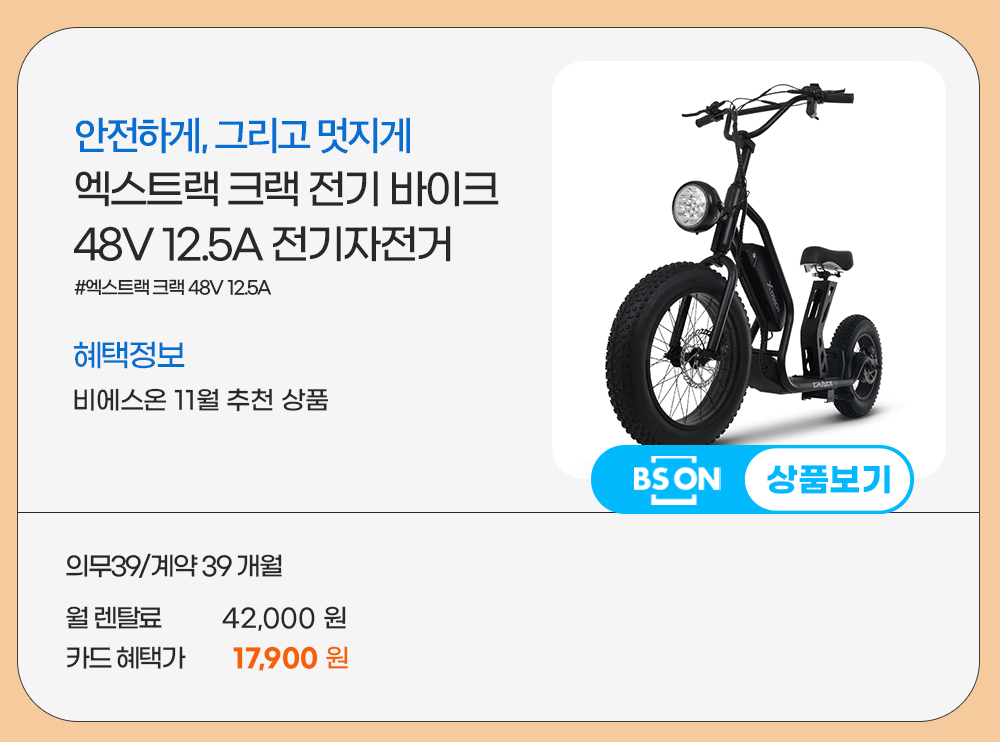Click the 상품보기 button
Image resolution: width=1000 pixels, height=742 pixels.
pyautogui.click(x=828, y=479)
